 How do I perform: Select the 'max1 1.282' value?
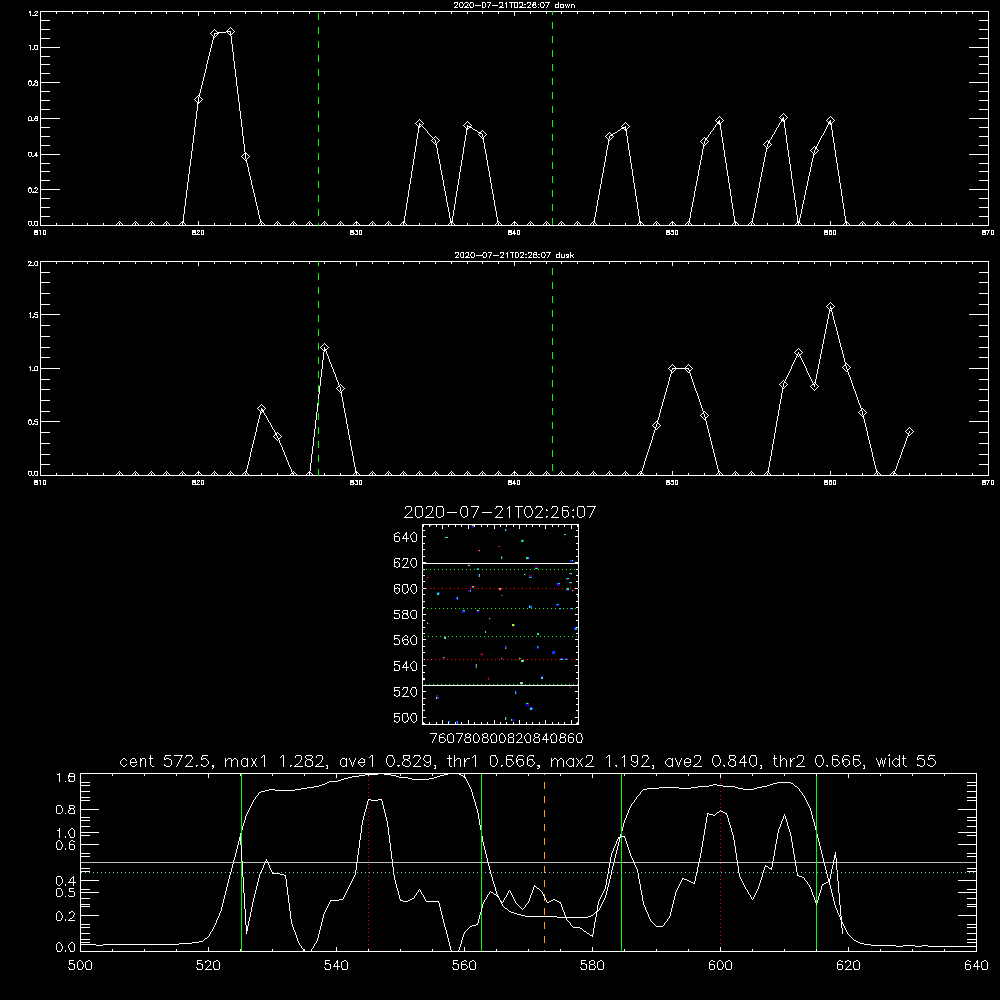point(277,761)
